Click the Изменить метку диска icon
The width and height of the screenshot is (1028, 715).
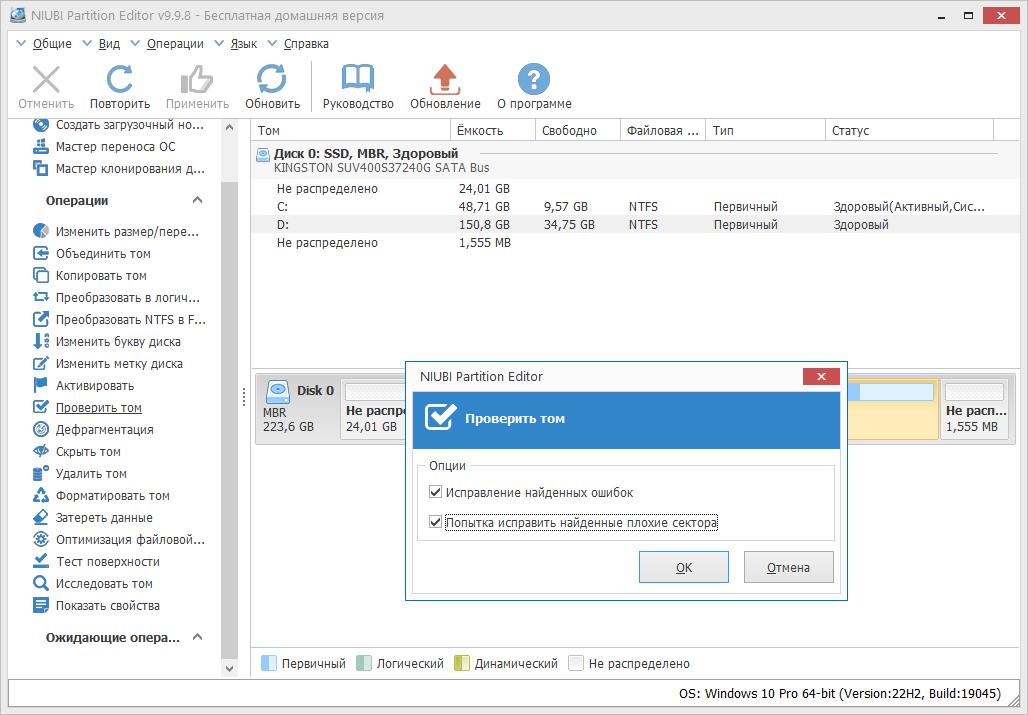click(41, 363)
